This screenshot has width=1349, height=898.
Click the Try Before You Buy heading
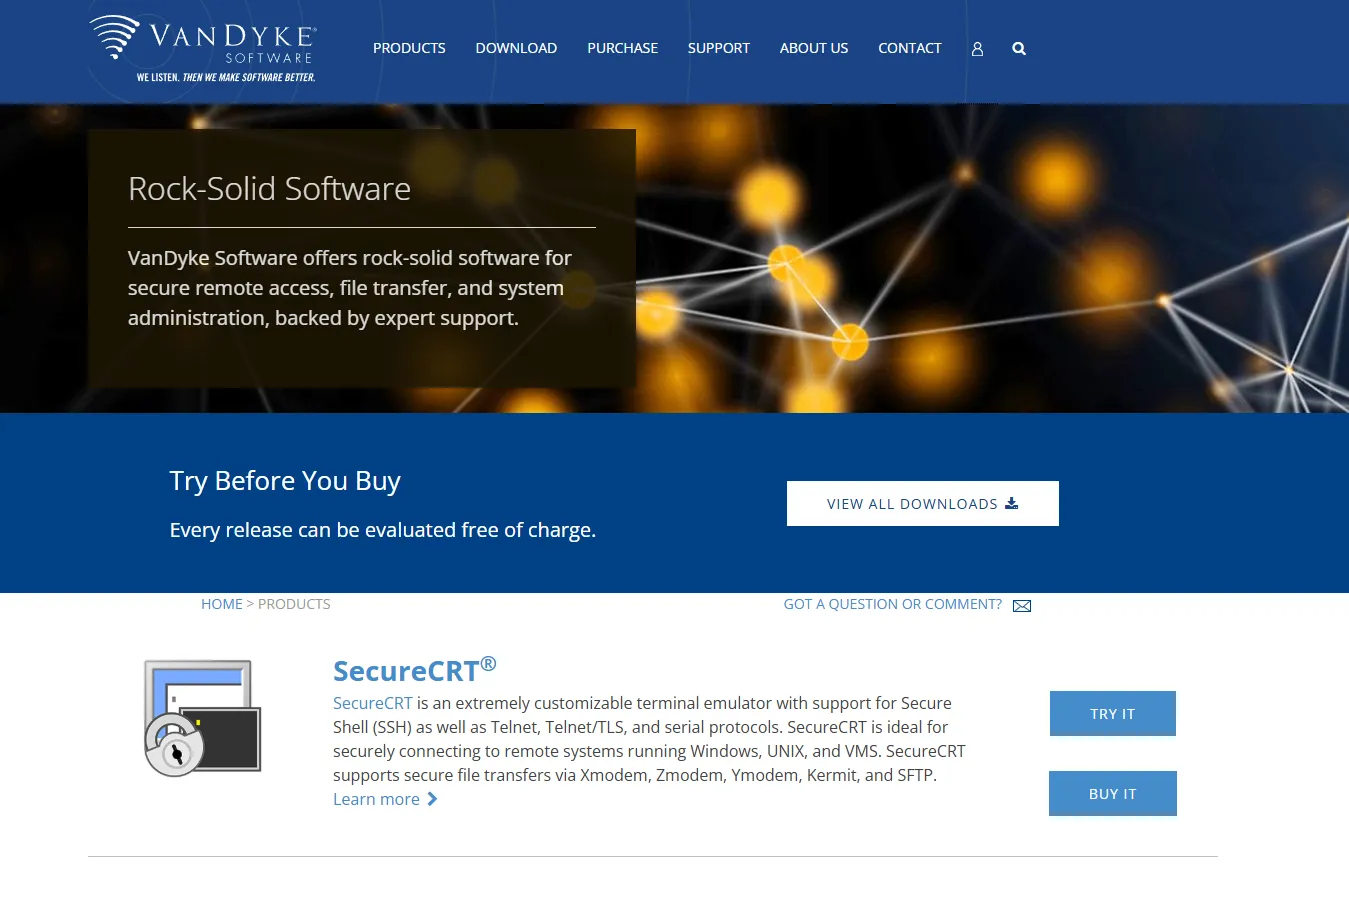coord(285,481)
